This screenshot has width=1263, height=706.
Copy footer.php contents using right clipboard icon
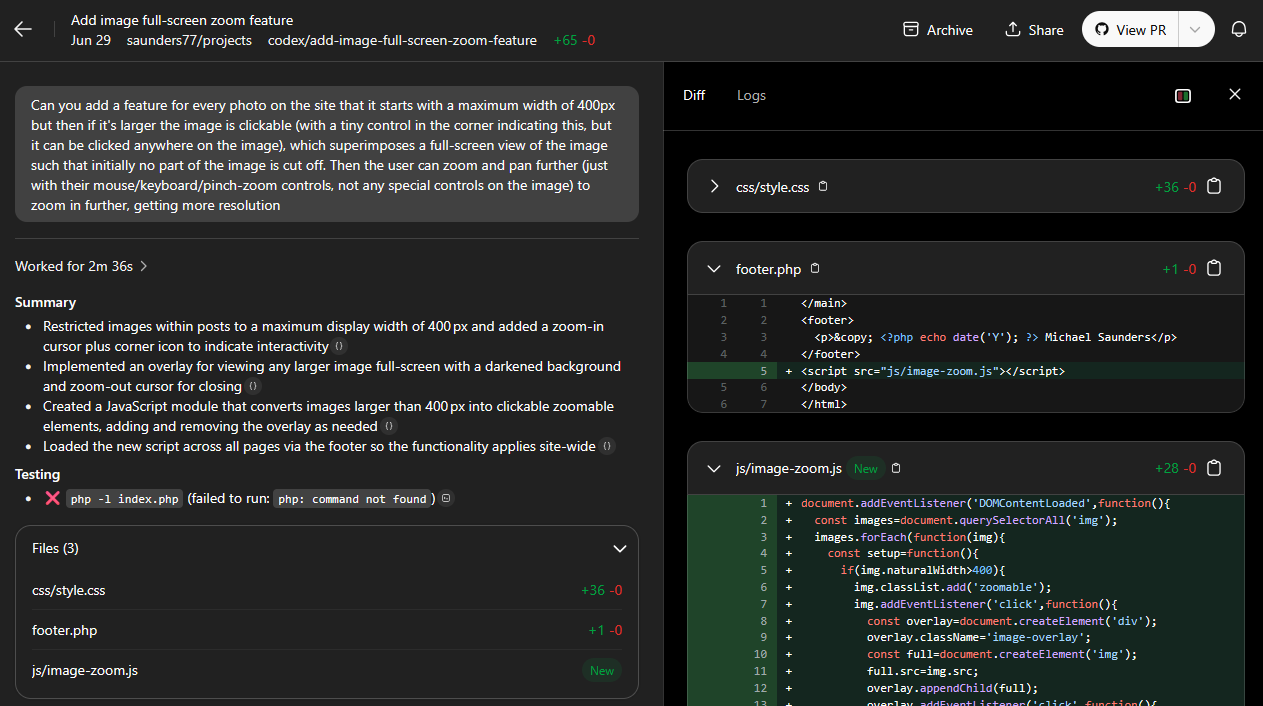tap(1214, 268)
